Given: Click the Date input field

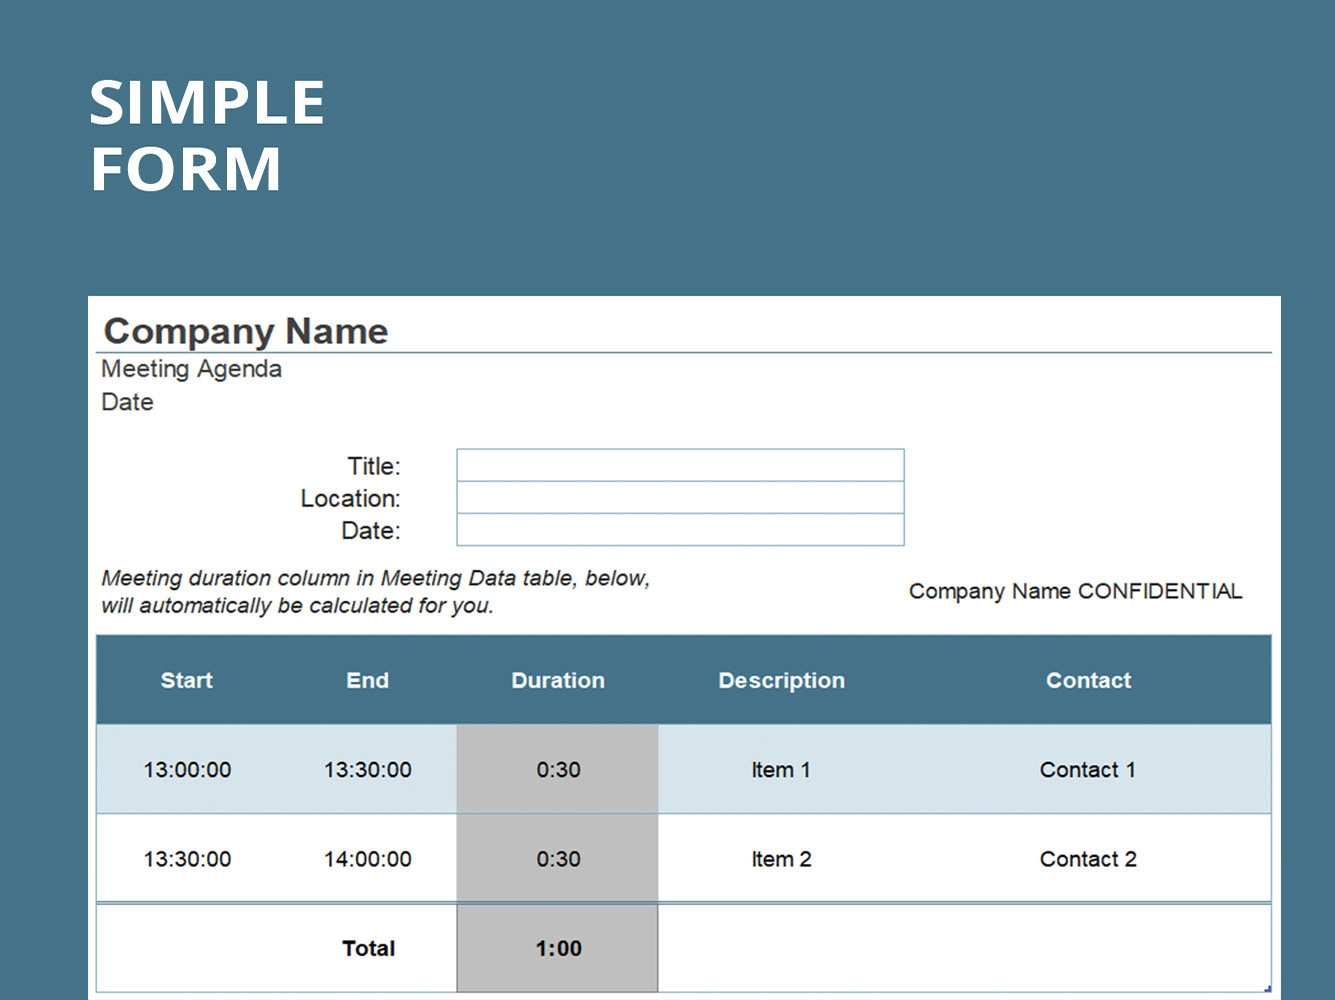Looking at the screenshot, I should (679, 531).
